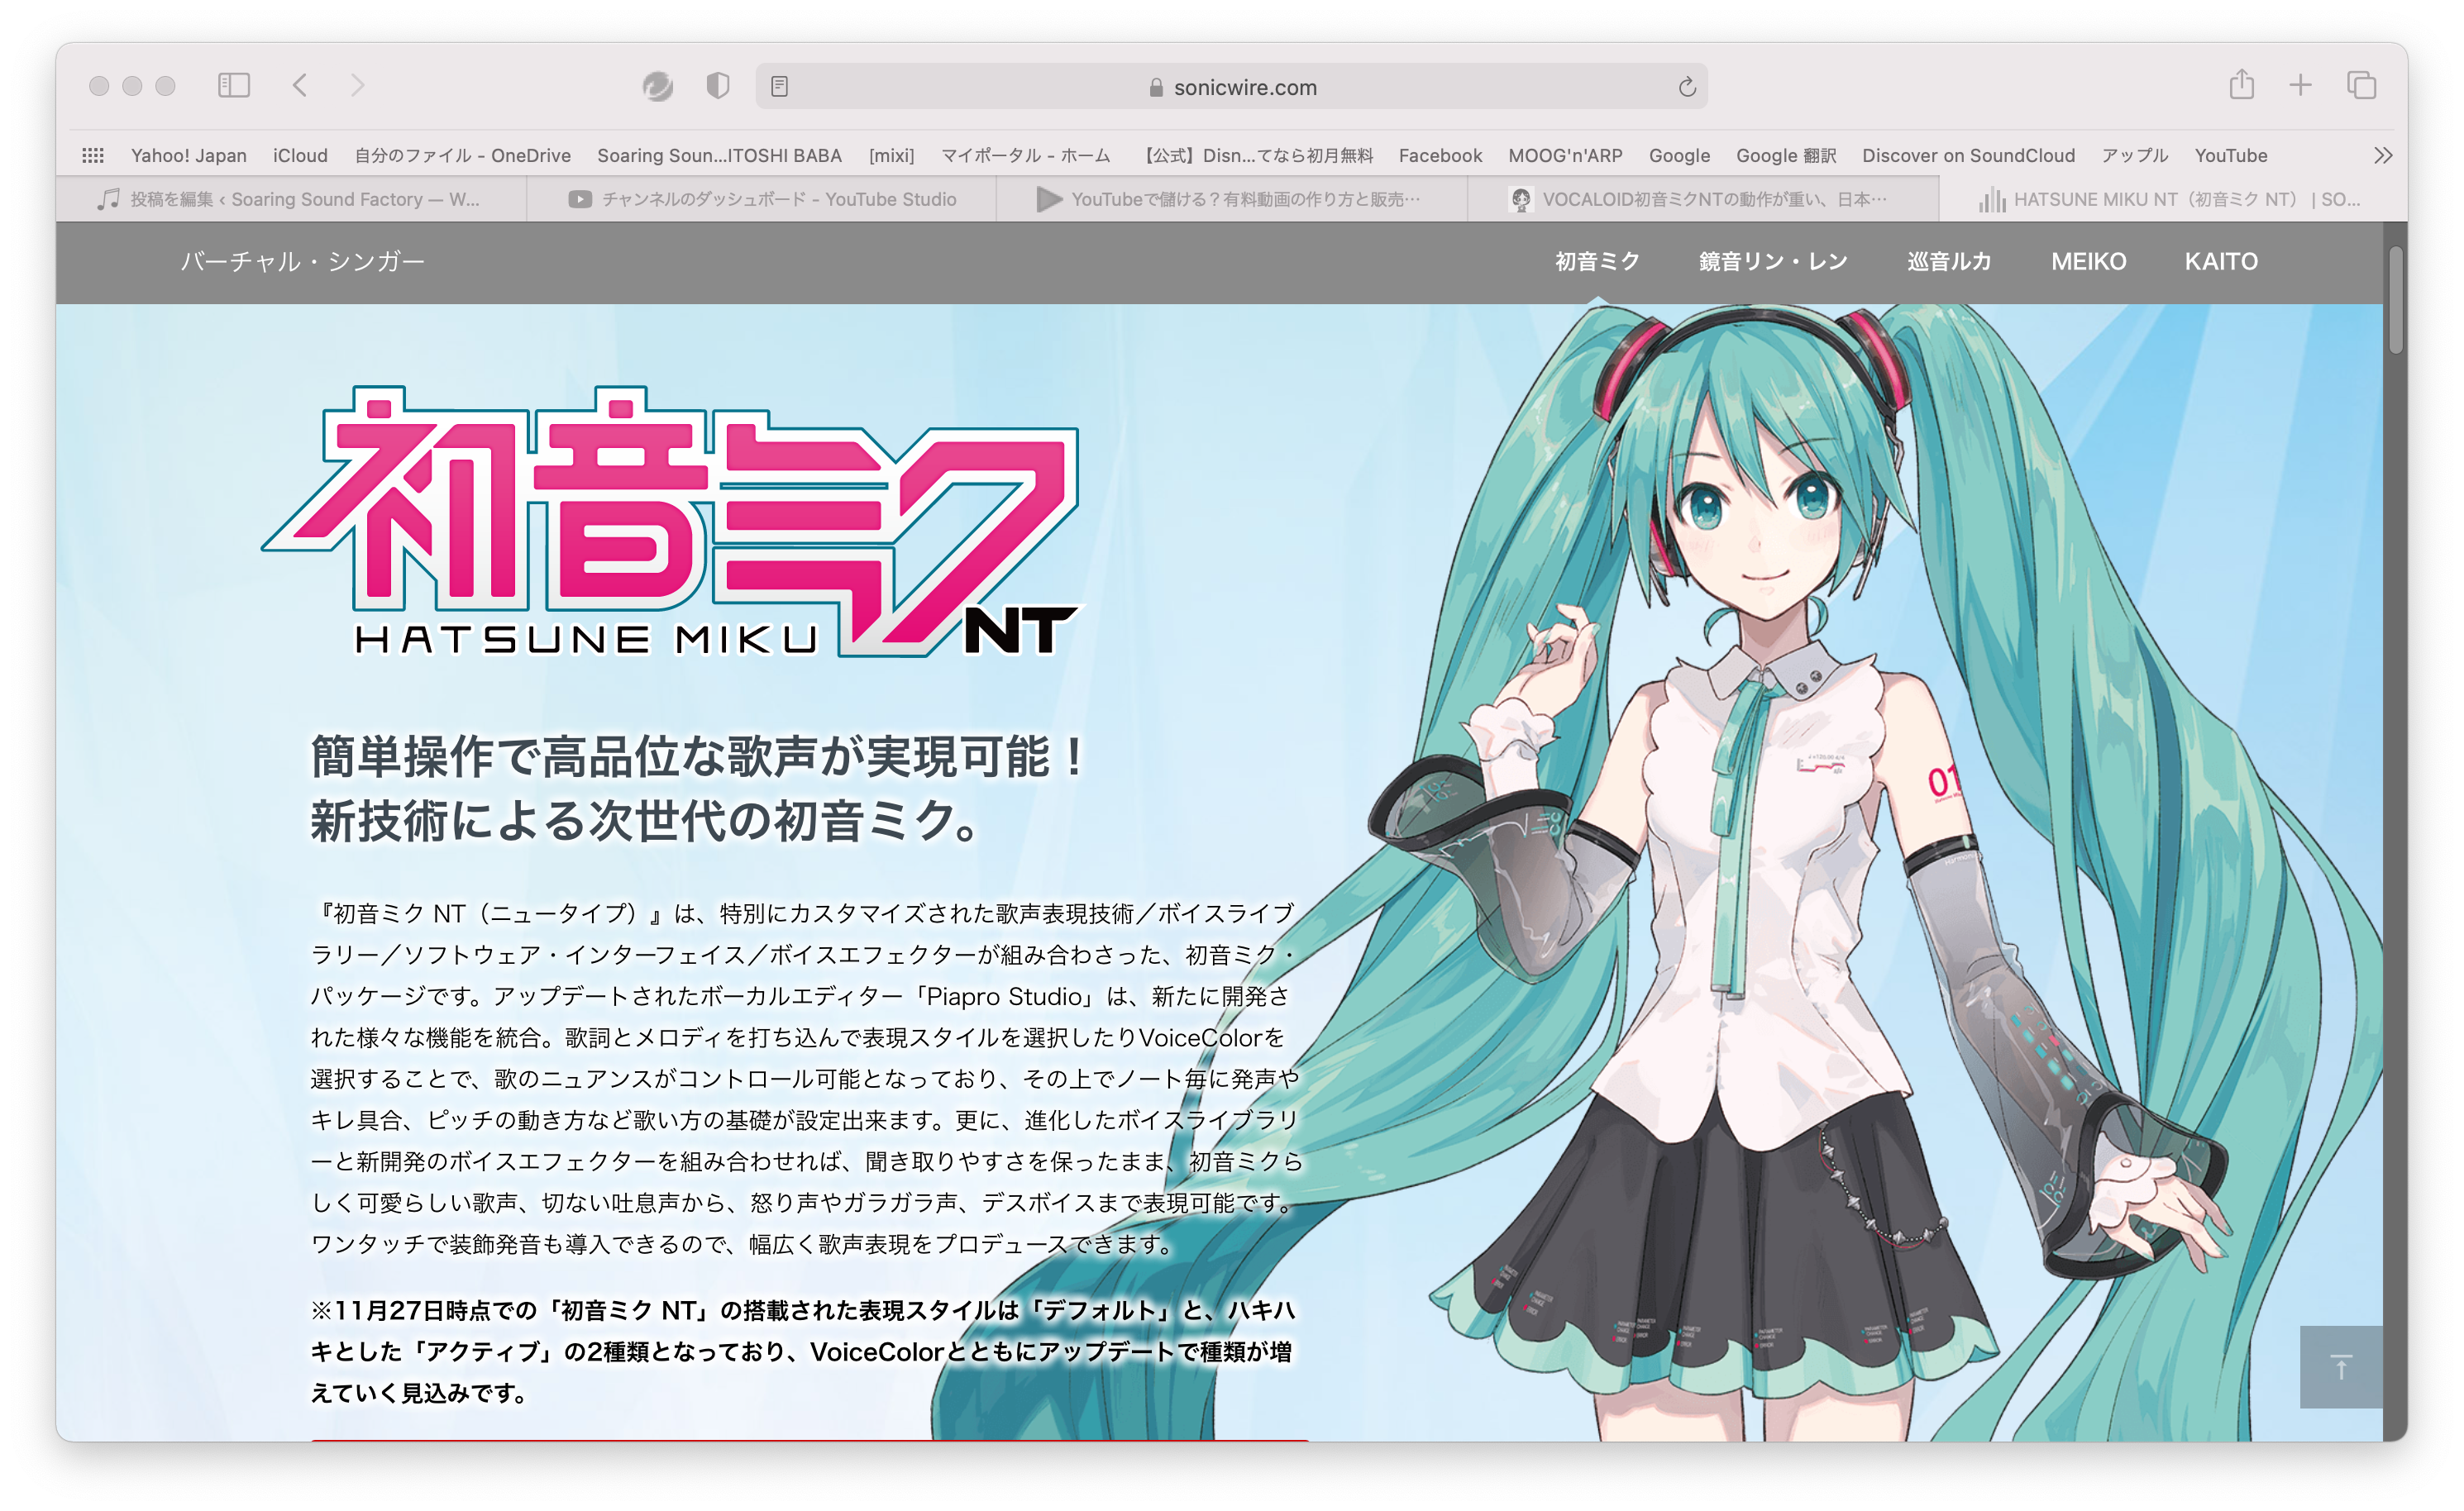
Task: Select 巡音ルカ in the singer menu
Action: coord(1948,261)
